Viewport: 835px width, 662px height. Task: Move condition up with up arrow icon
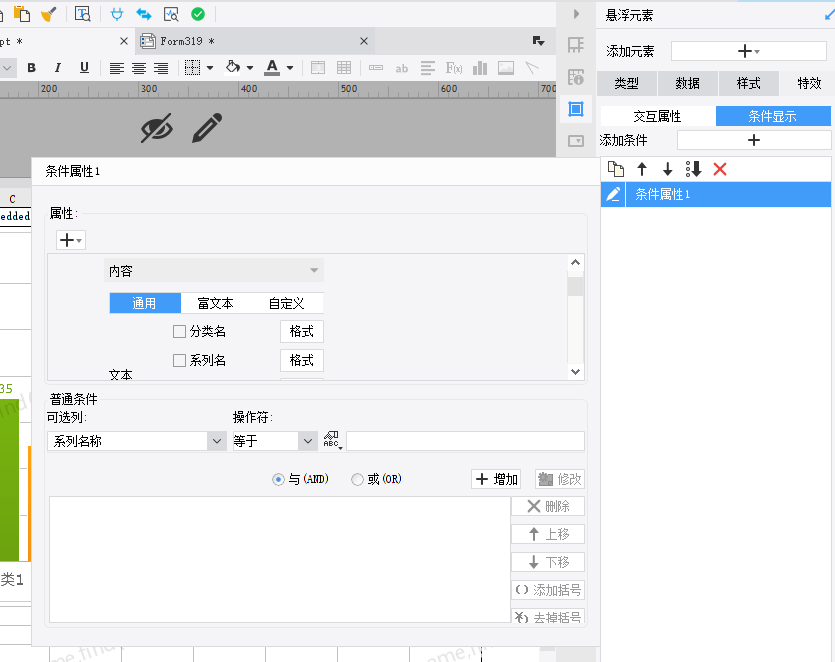tap(642, 169)
